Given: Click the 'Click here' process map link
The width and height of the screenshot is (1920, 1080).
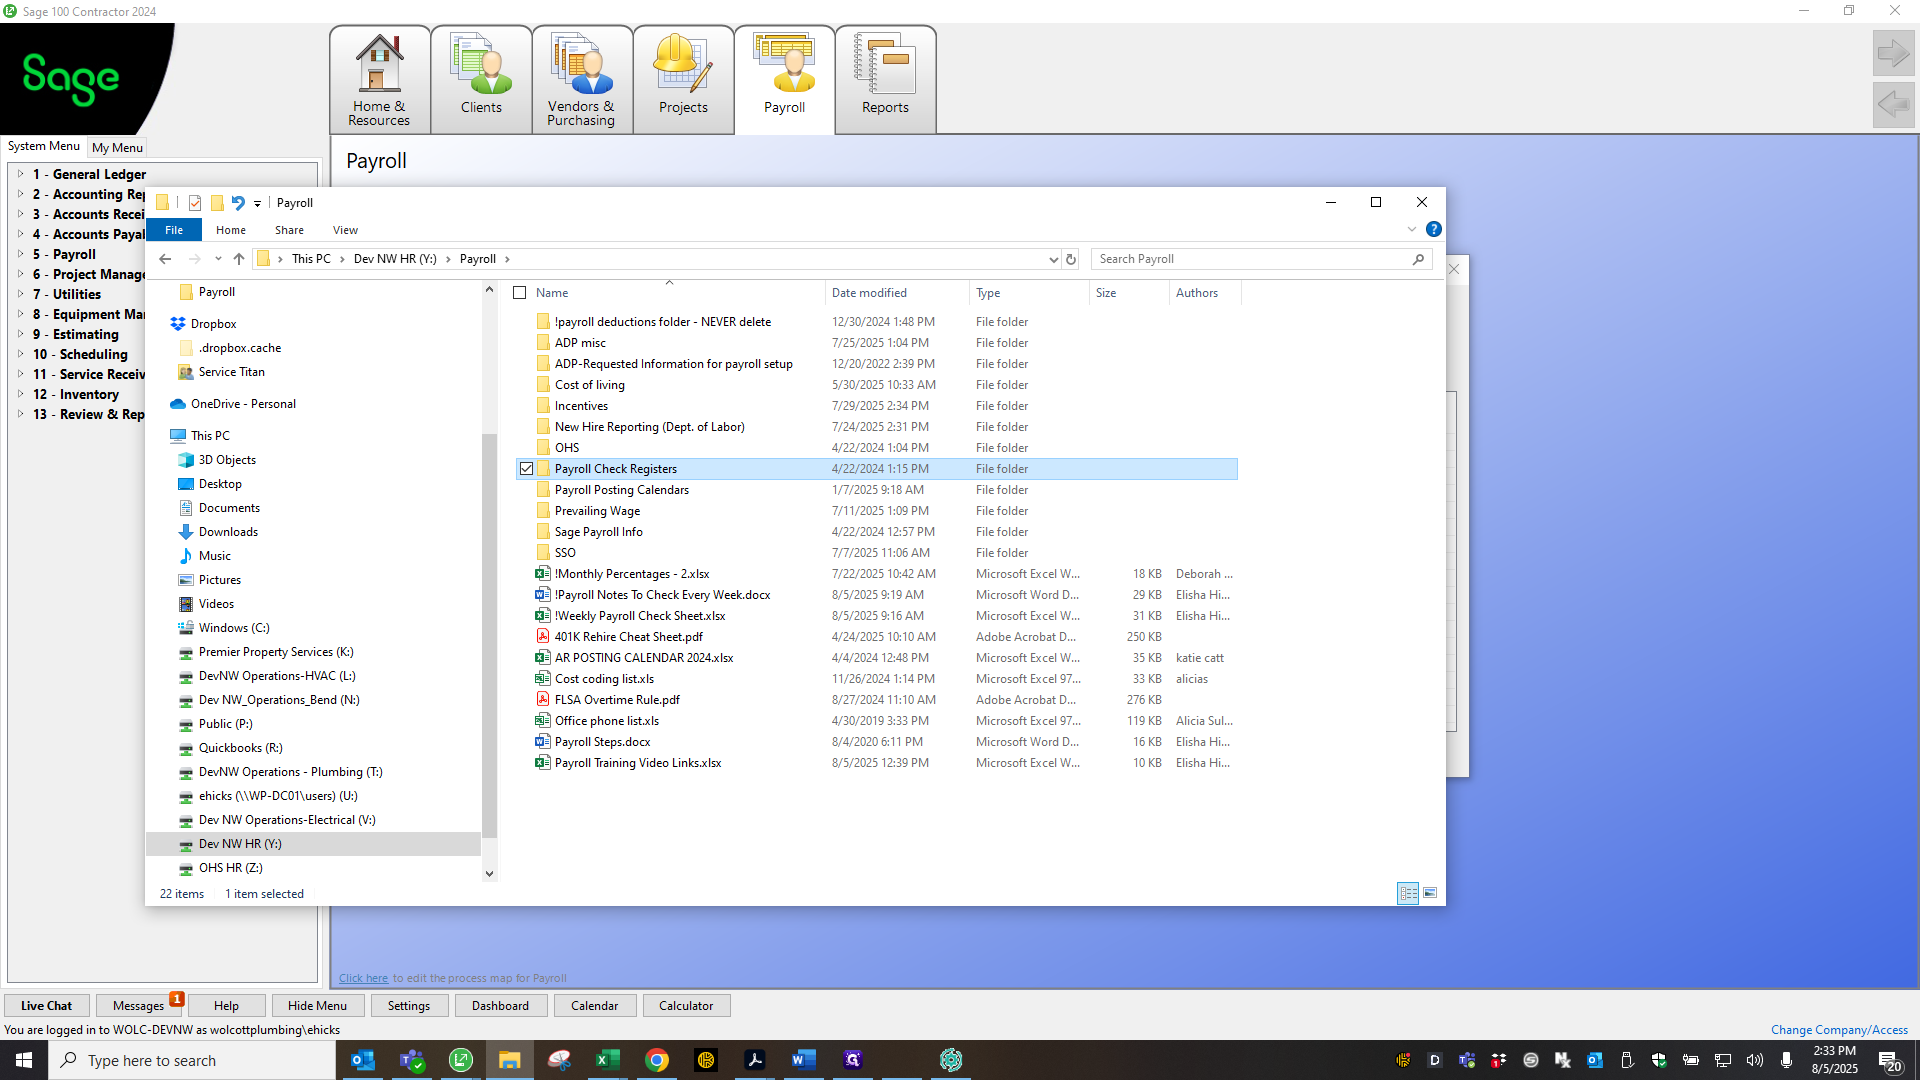Looking at the screenshot, I should point(363,978).
